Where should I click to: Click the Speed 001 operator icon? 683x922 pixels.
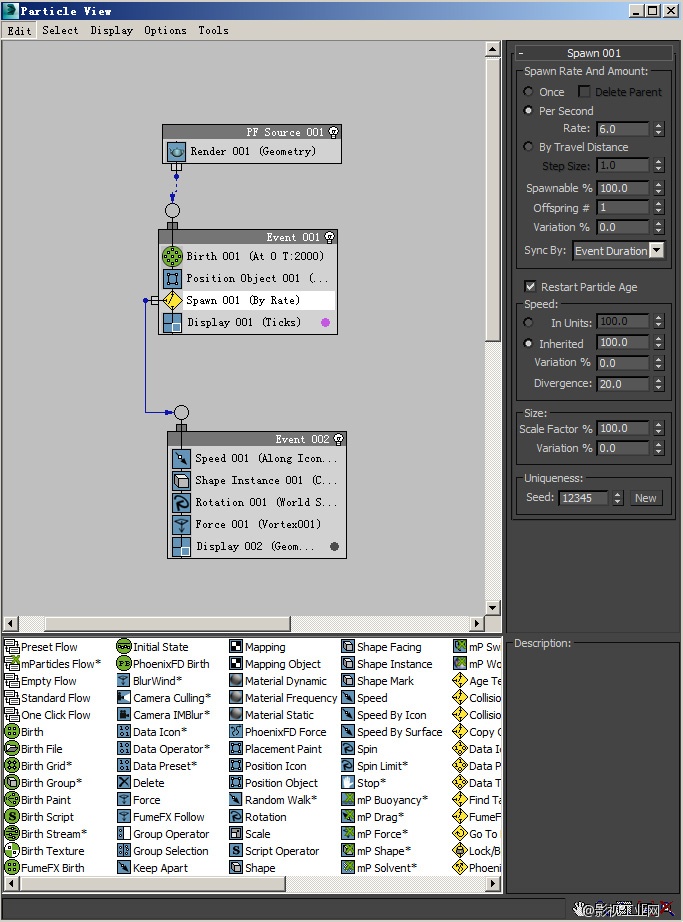pyautogui.click(x=181, y=458)
